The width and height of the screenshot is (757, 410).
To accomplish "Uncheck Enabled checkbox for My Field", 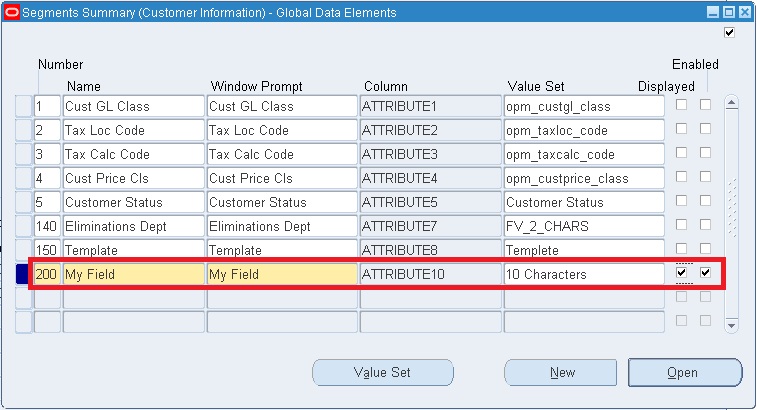I will (x=706, y=272).
